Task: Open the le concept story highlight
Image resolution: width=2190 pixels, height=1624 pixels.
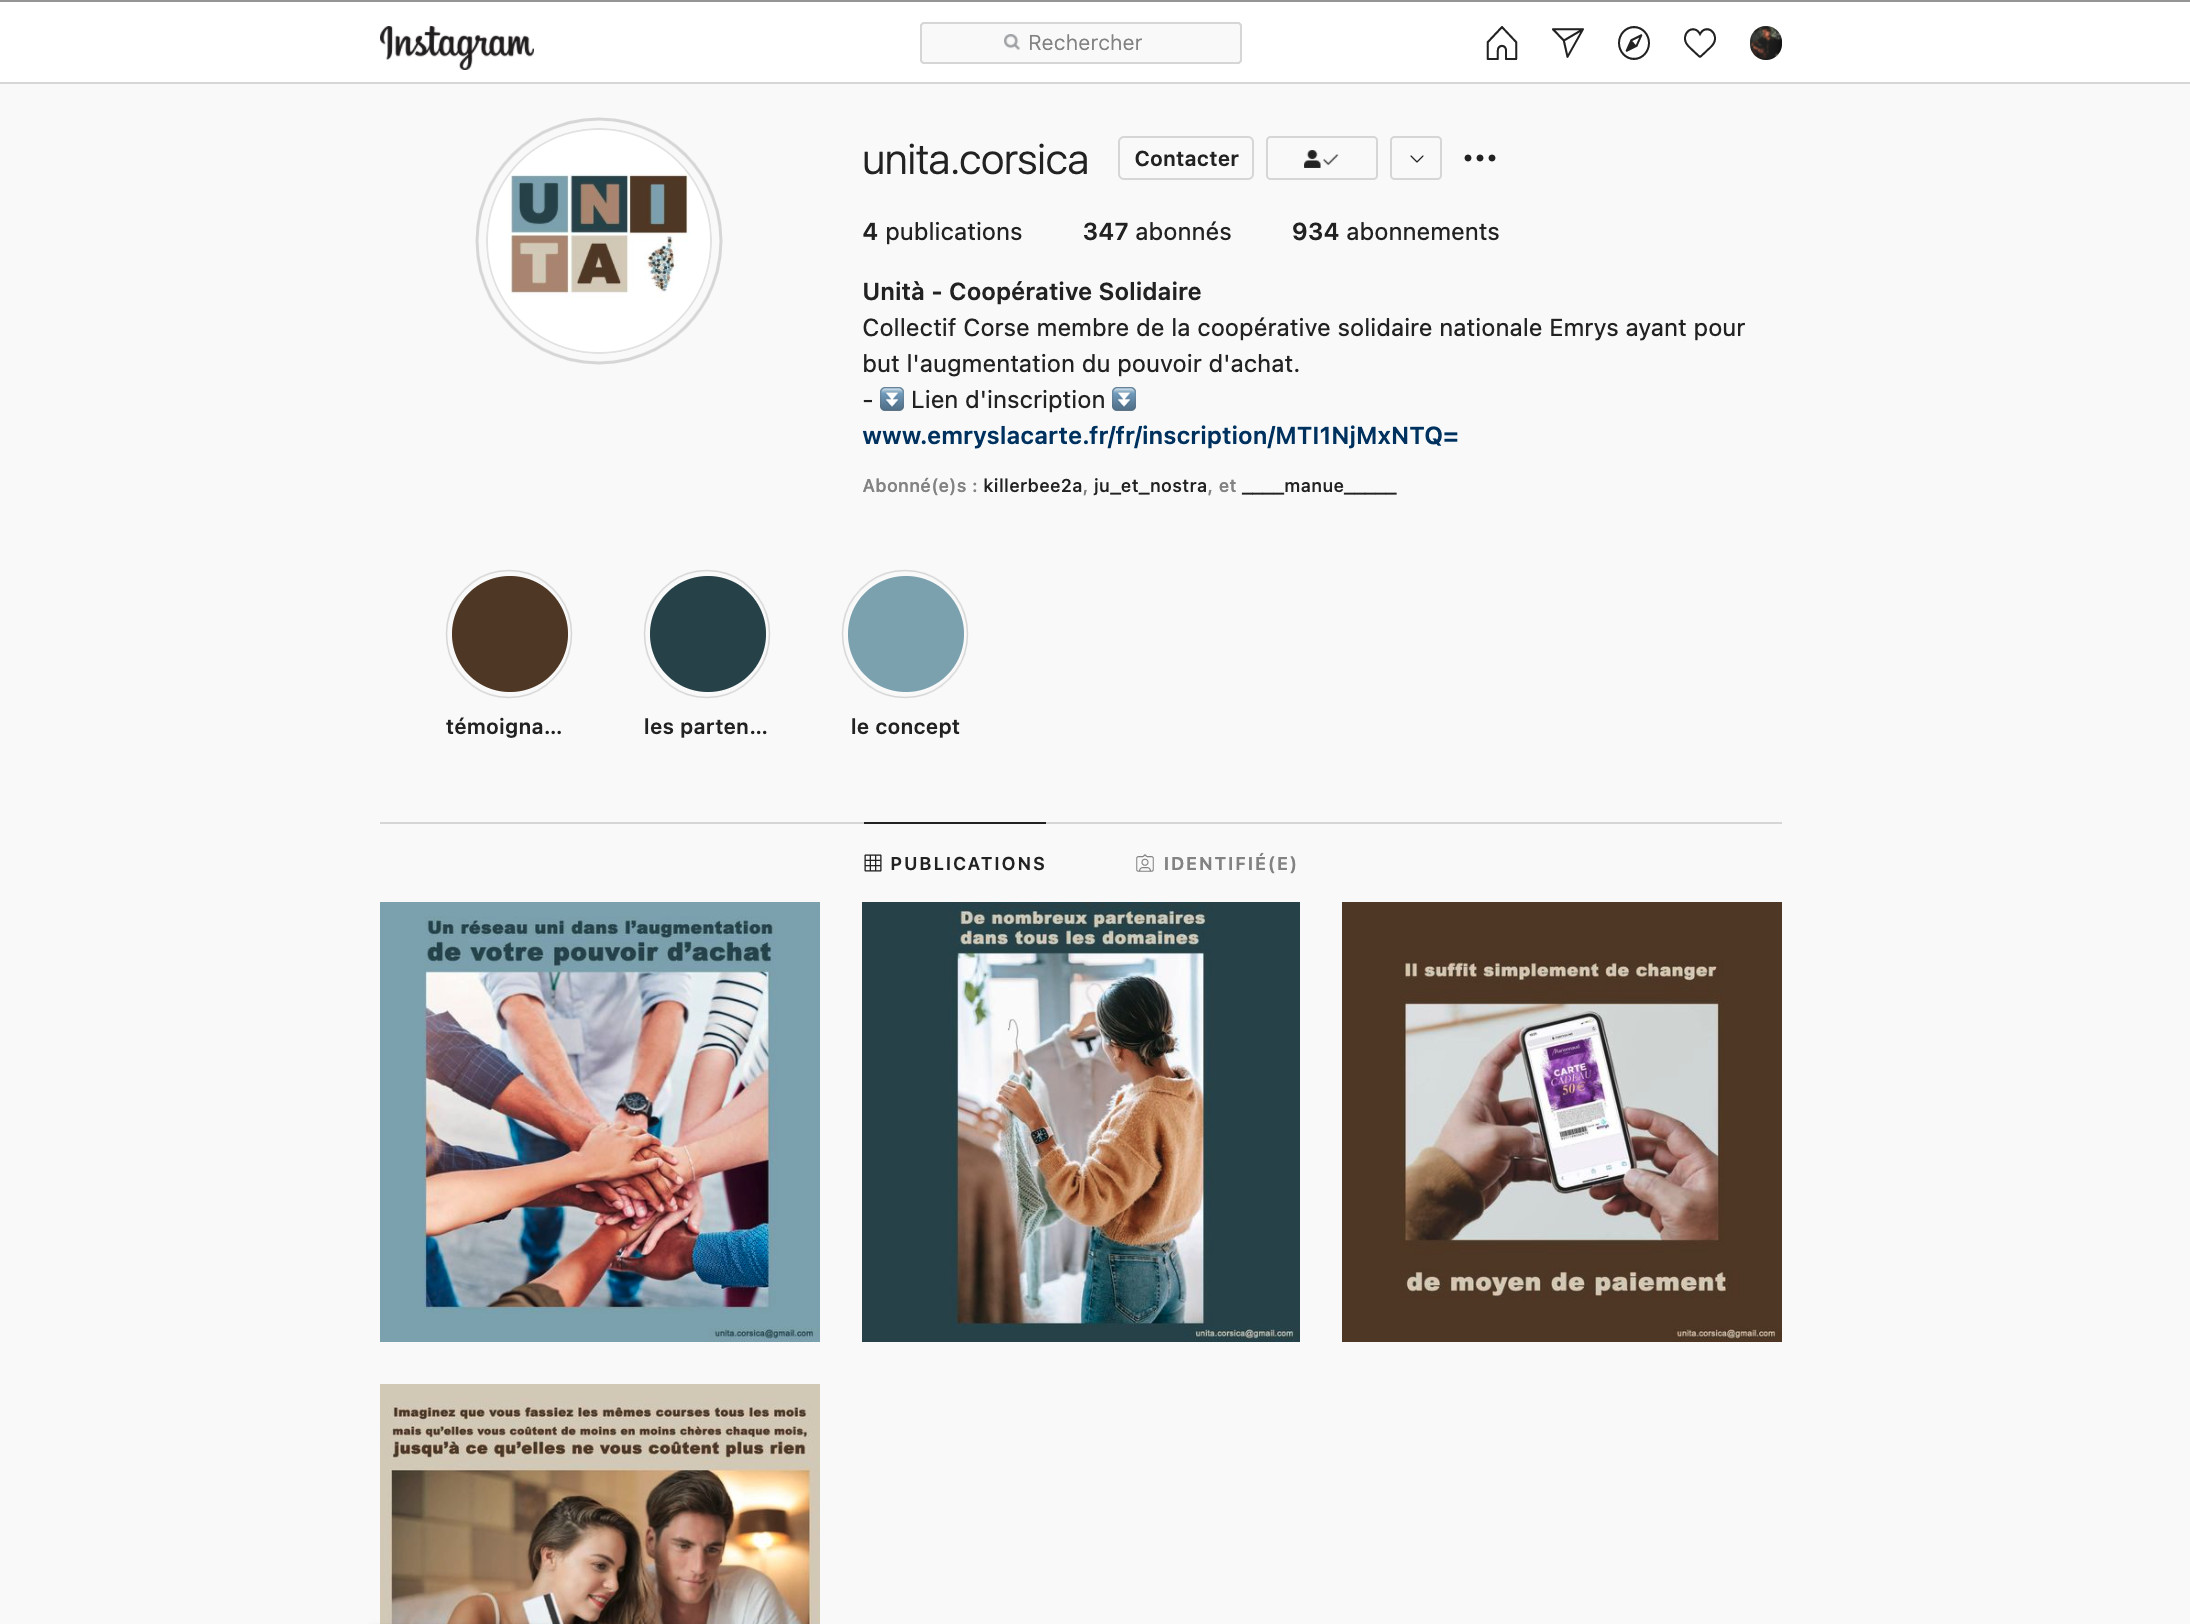Action: 905,634
